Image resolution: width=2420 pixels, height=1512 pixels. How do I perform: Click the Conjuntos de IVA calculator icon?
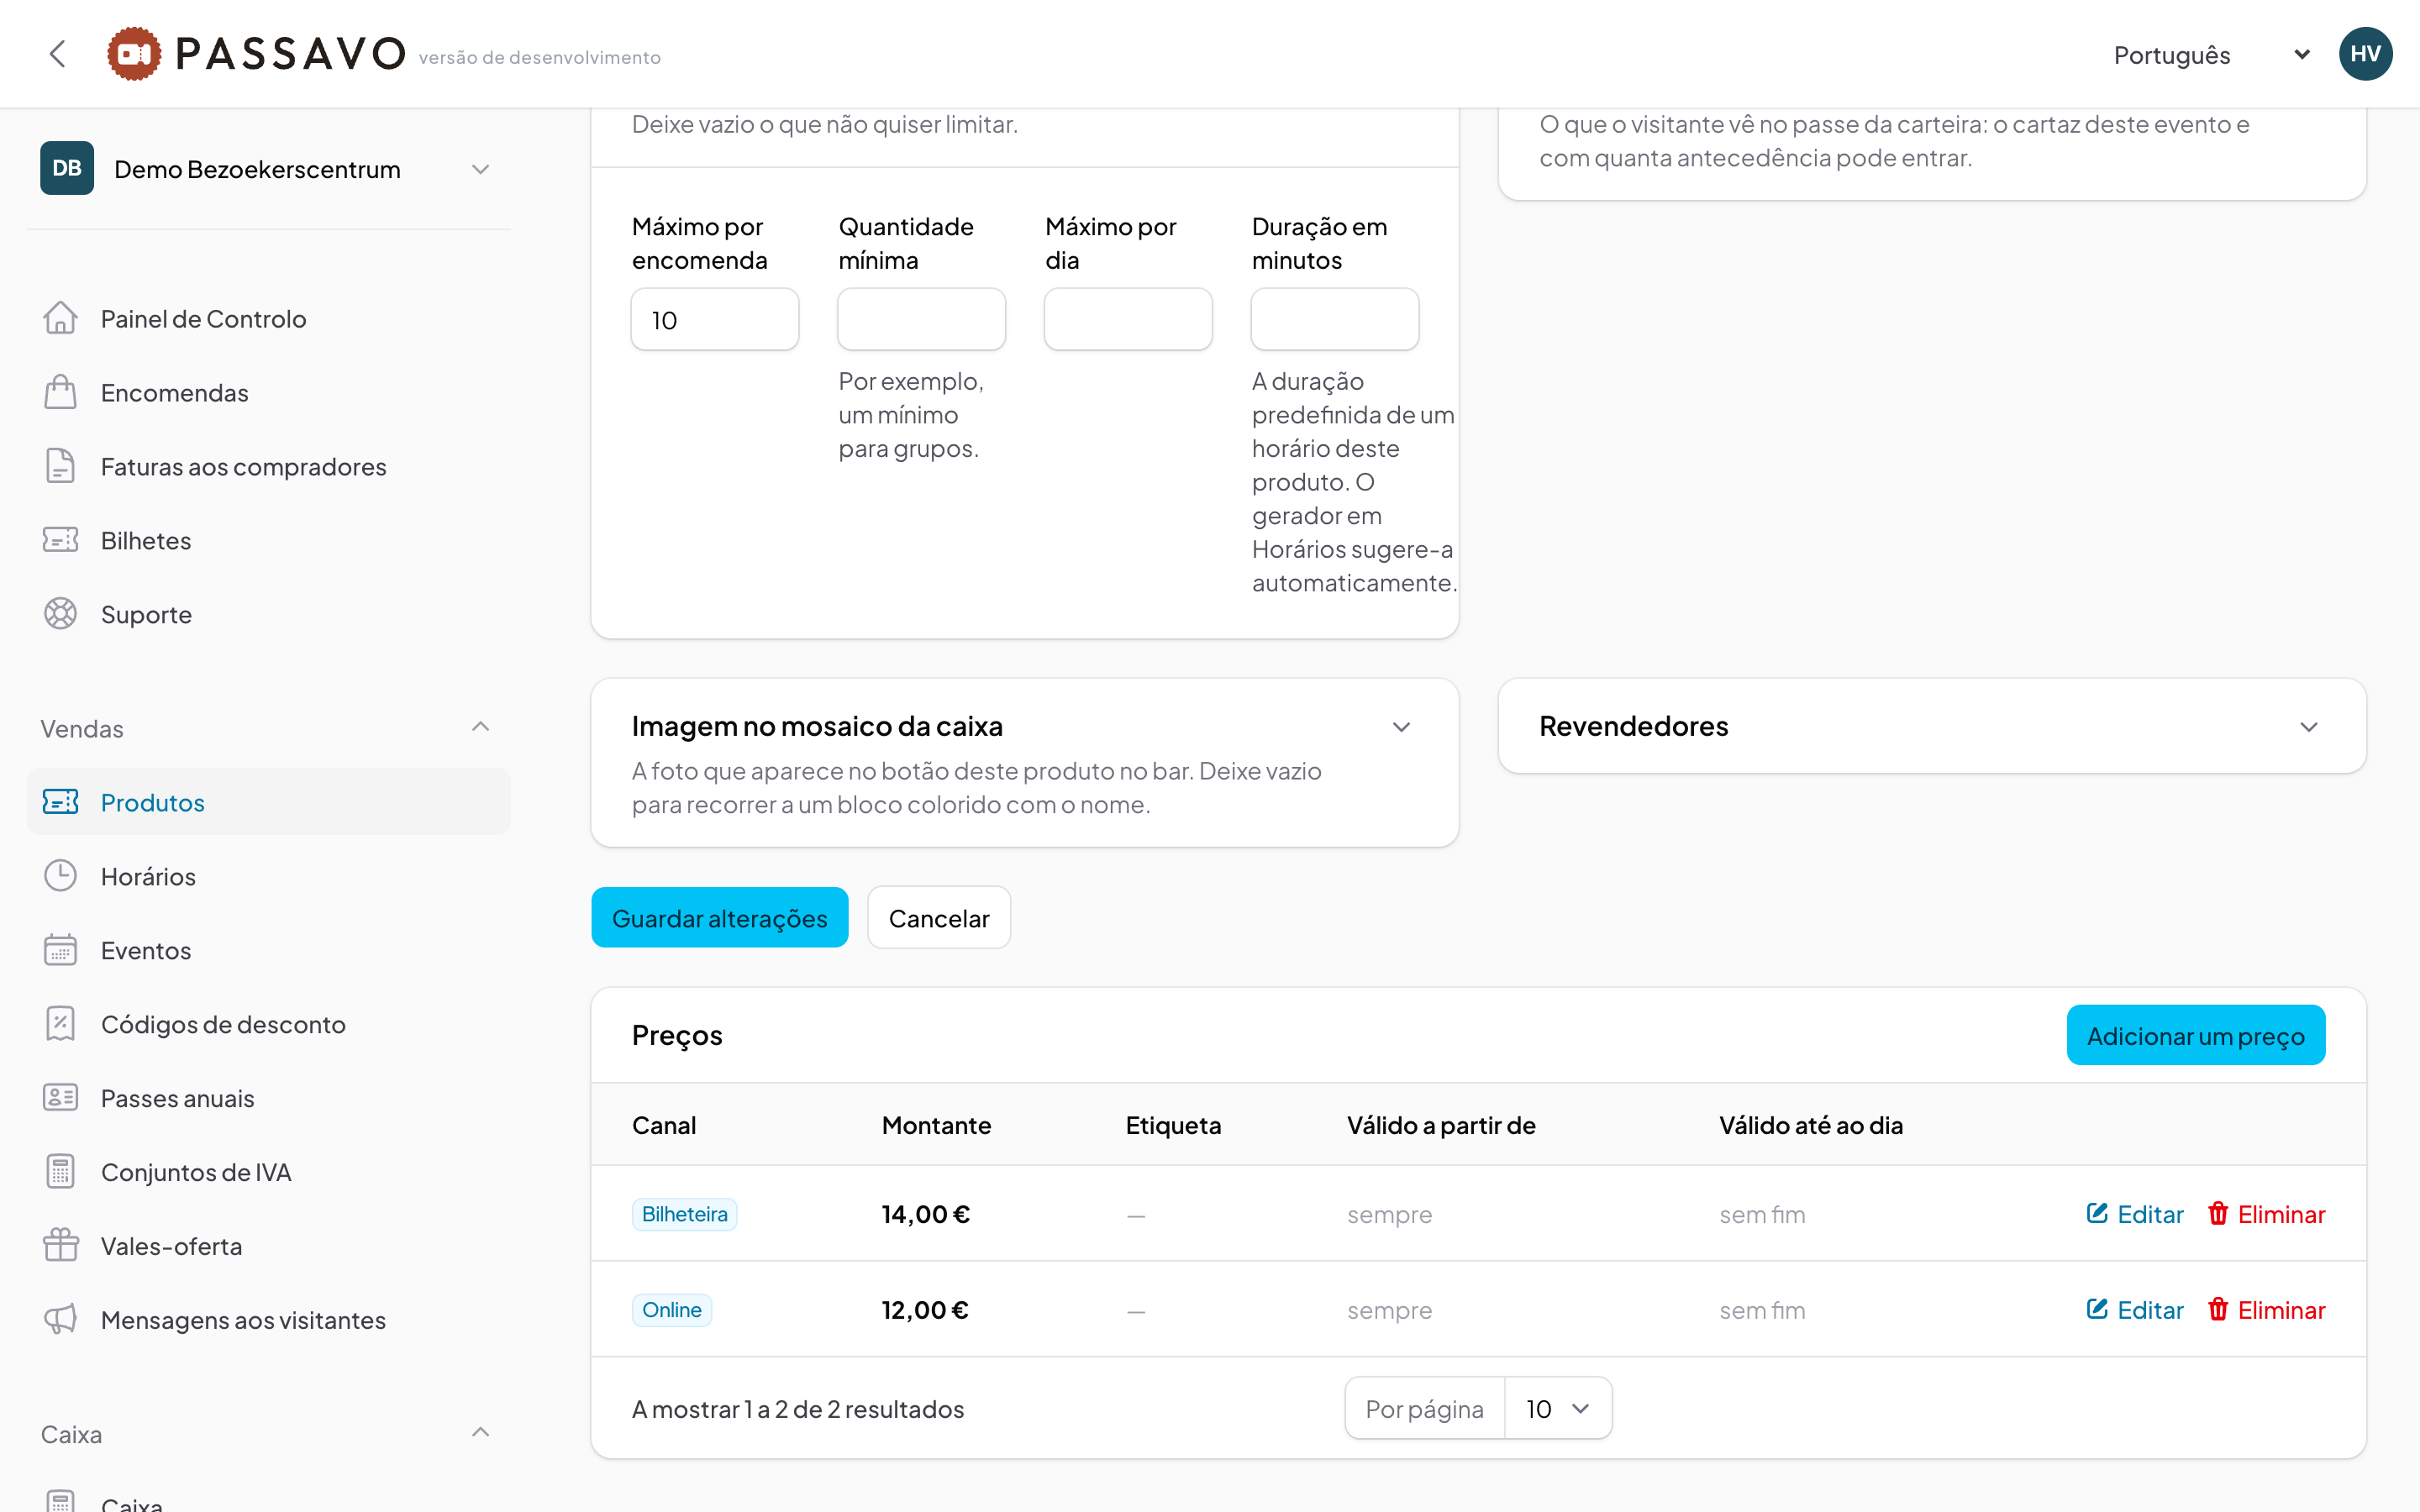pyautogui.click(x=61, y=1172)
